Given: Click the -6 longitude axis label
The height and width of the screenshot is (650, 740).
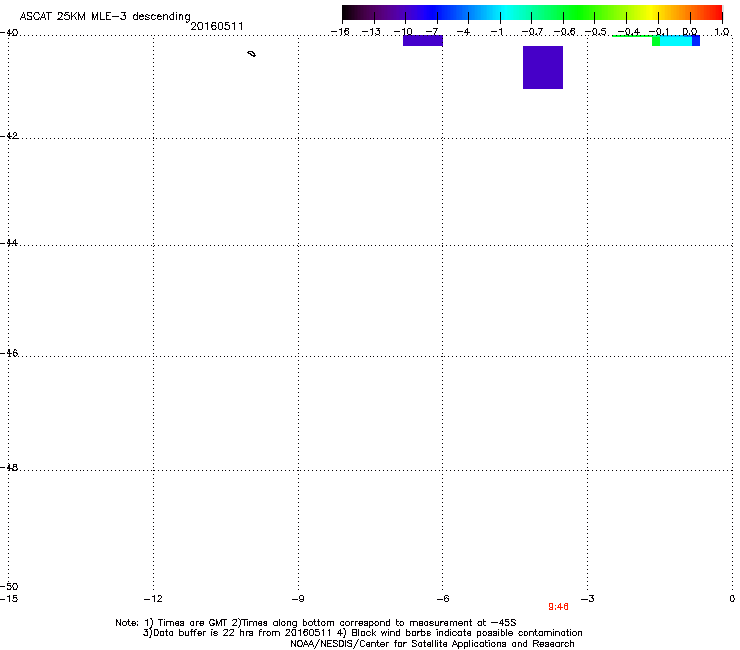Looking at the screenshot, I should [x=442, y=599].
